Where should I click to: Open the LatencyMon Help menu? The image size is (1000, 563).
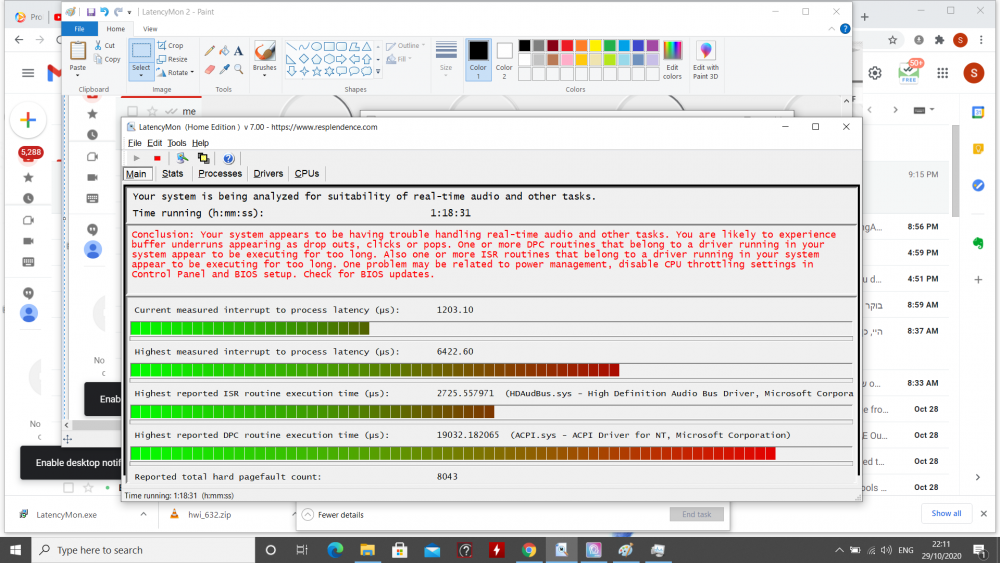[200, 143]
